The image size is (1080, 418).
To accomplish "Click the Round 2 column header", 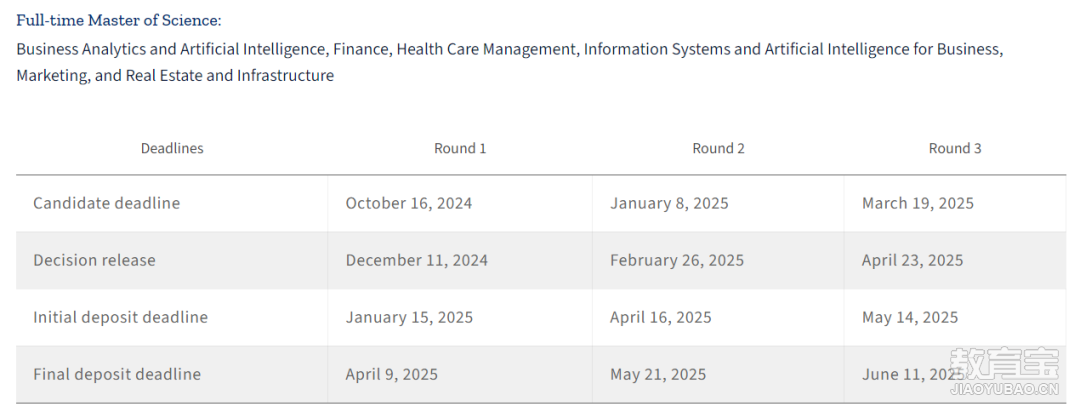I will point(718,148).
